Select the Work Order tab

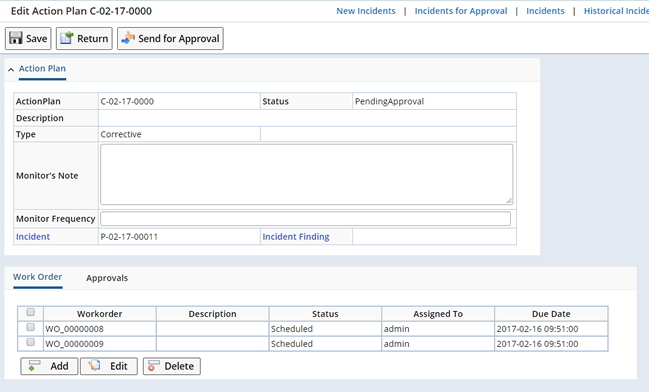click(37, 277)
